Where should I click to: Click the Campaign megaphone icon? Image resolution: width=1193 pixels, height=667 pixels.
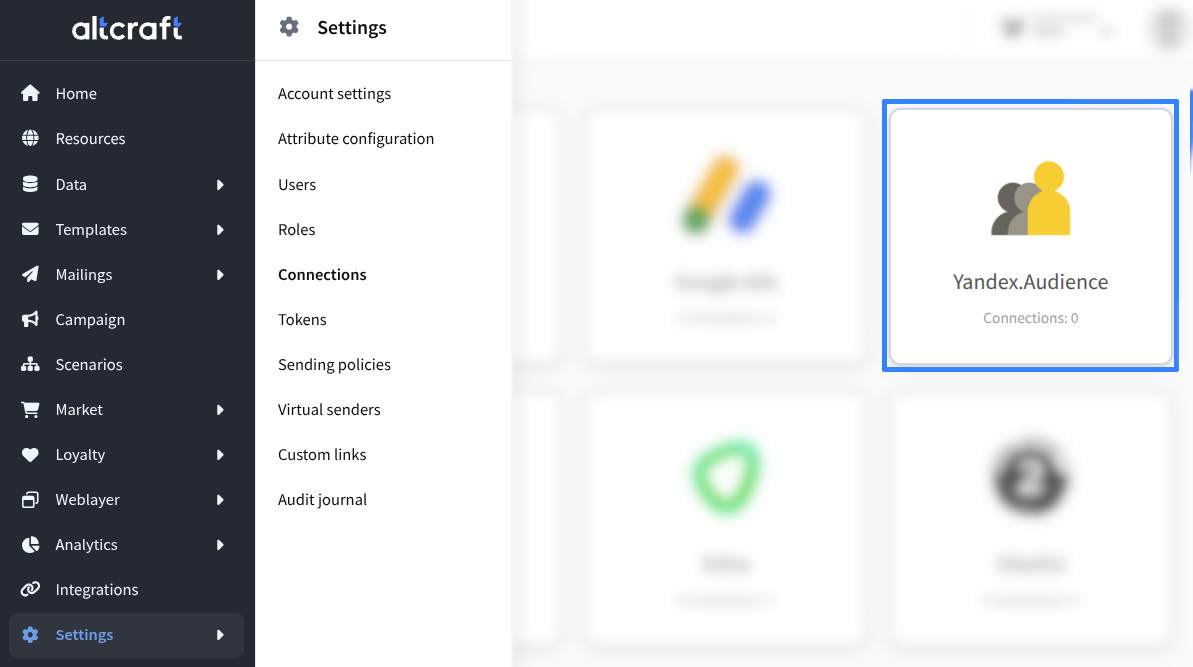click(x=30, y=320)
